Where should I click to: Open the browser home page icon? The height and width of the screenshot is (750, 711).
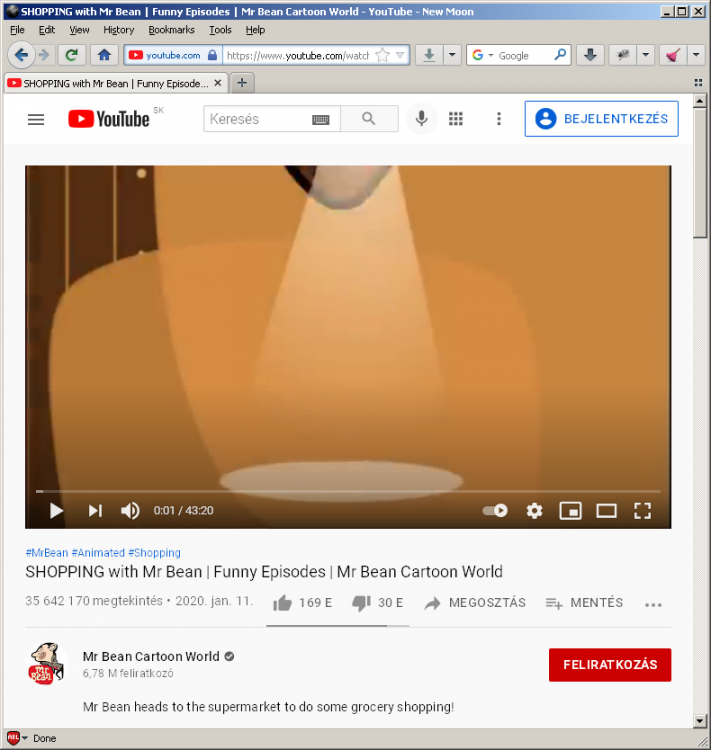point(104,55)
